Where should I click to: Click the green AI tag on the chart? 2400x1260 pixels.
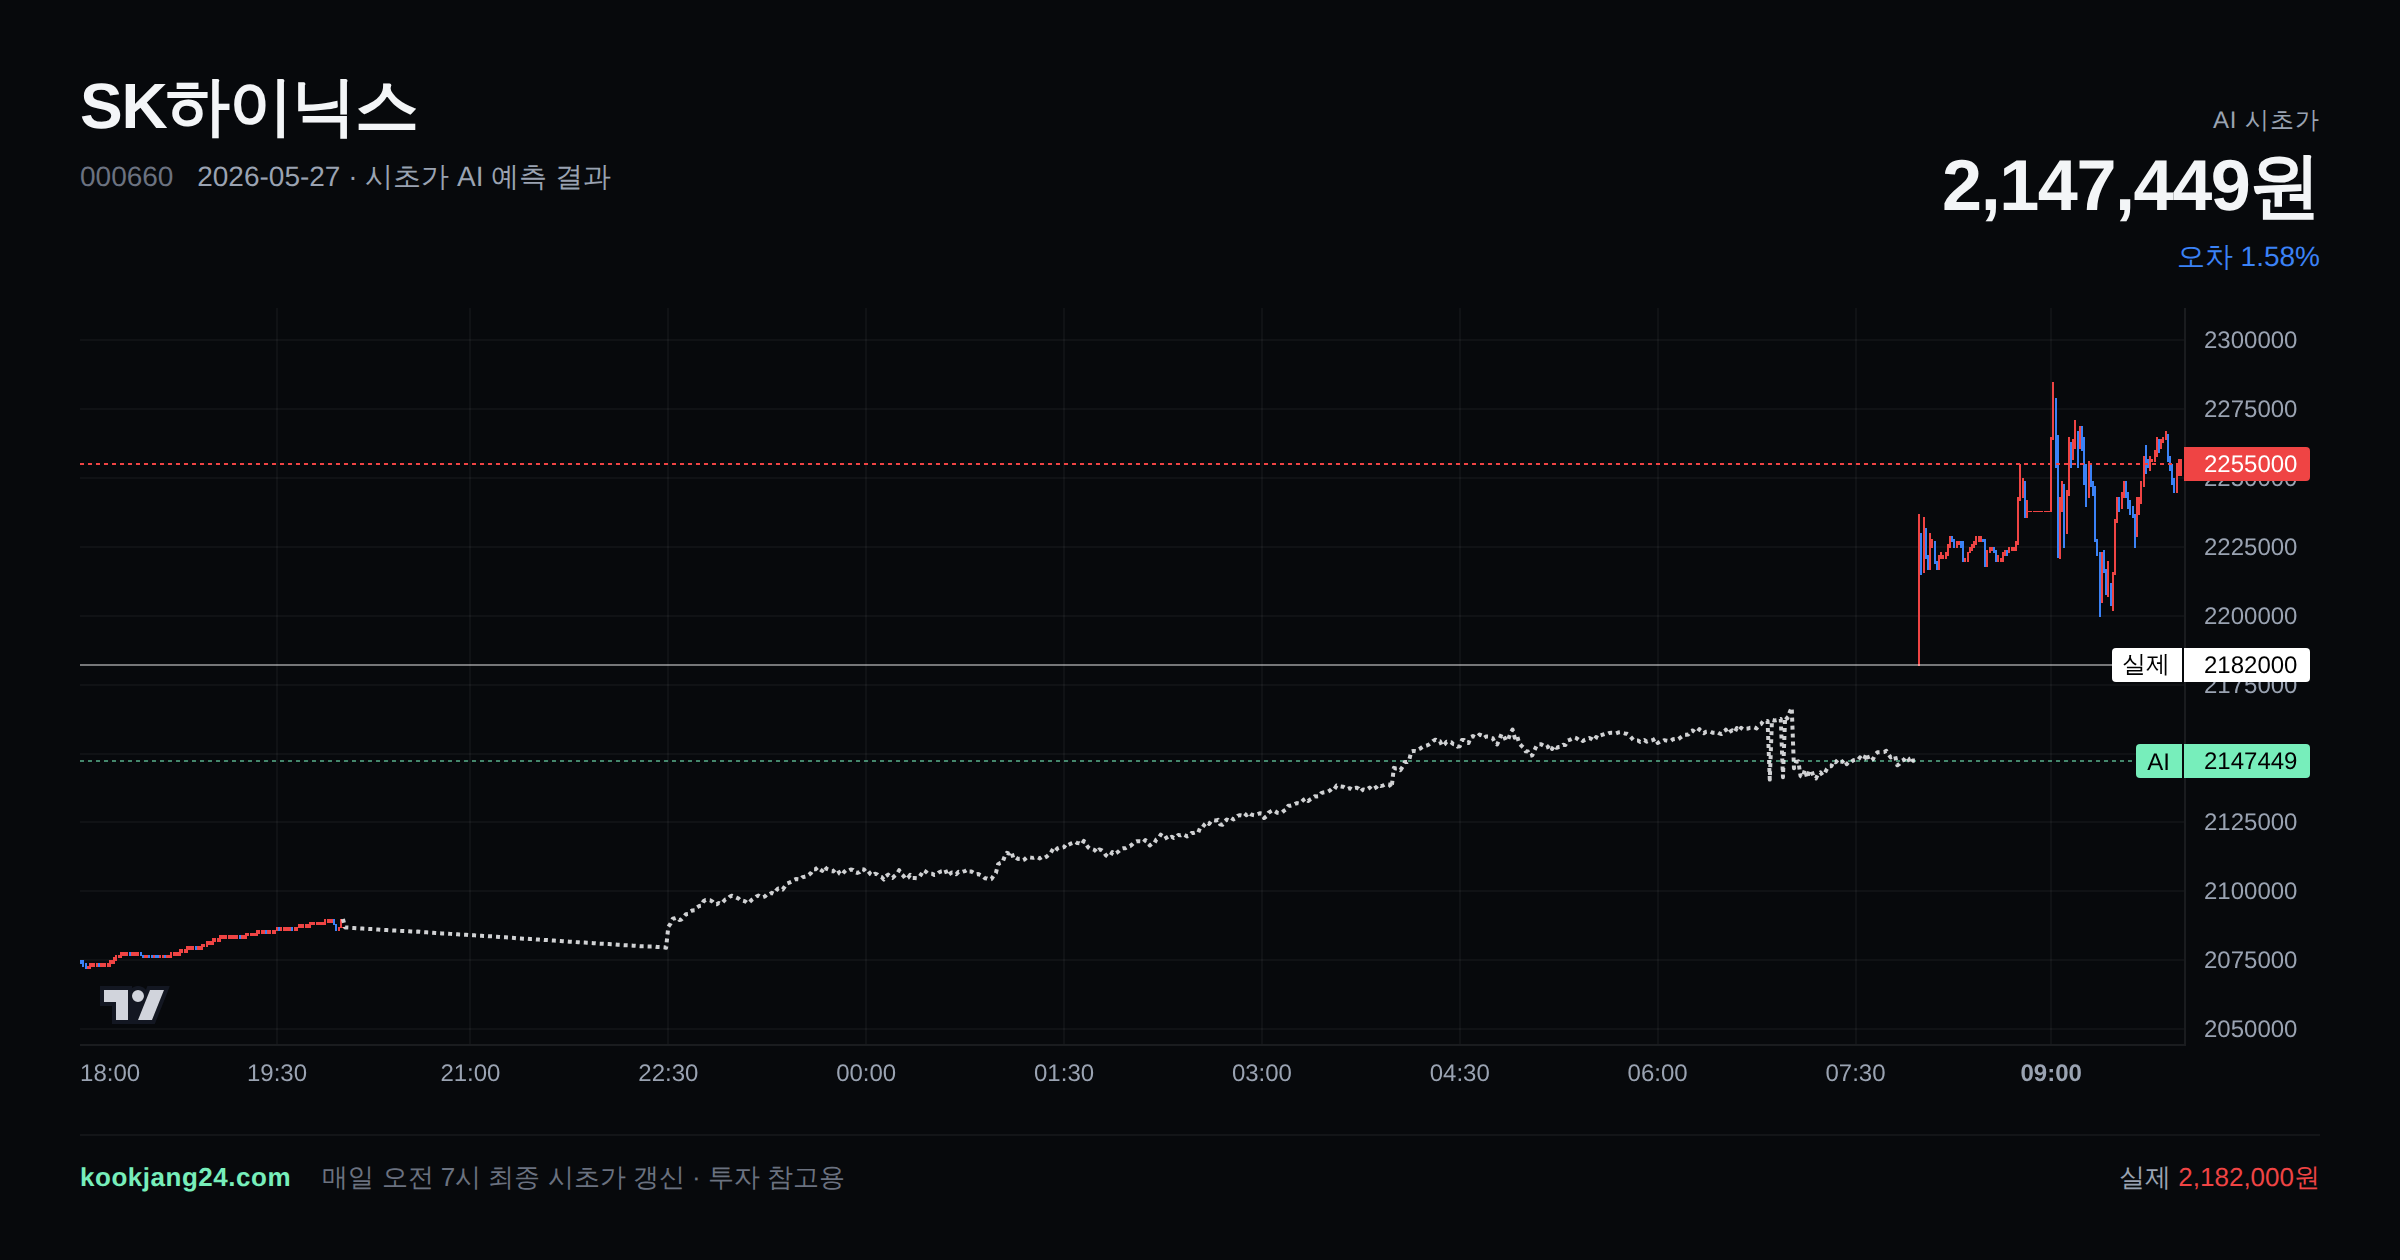pos(2158,761)
